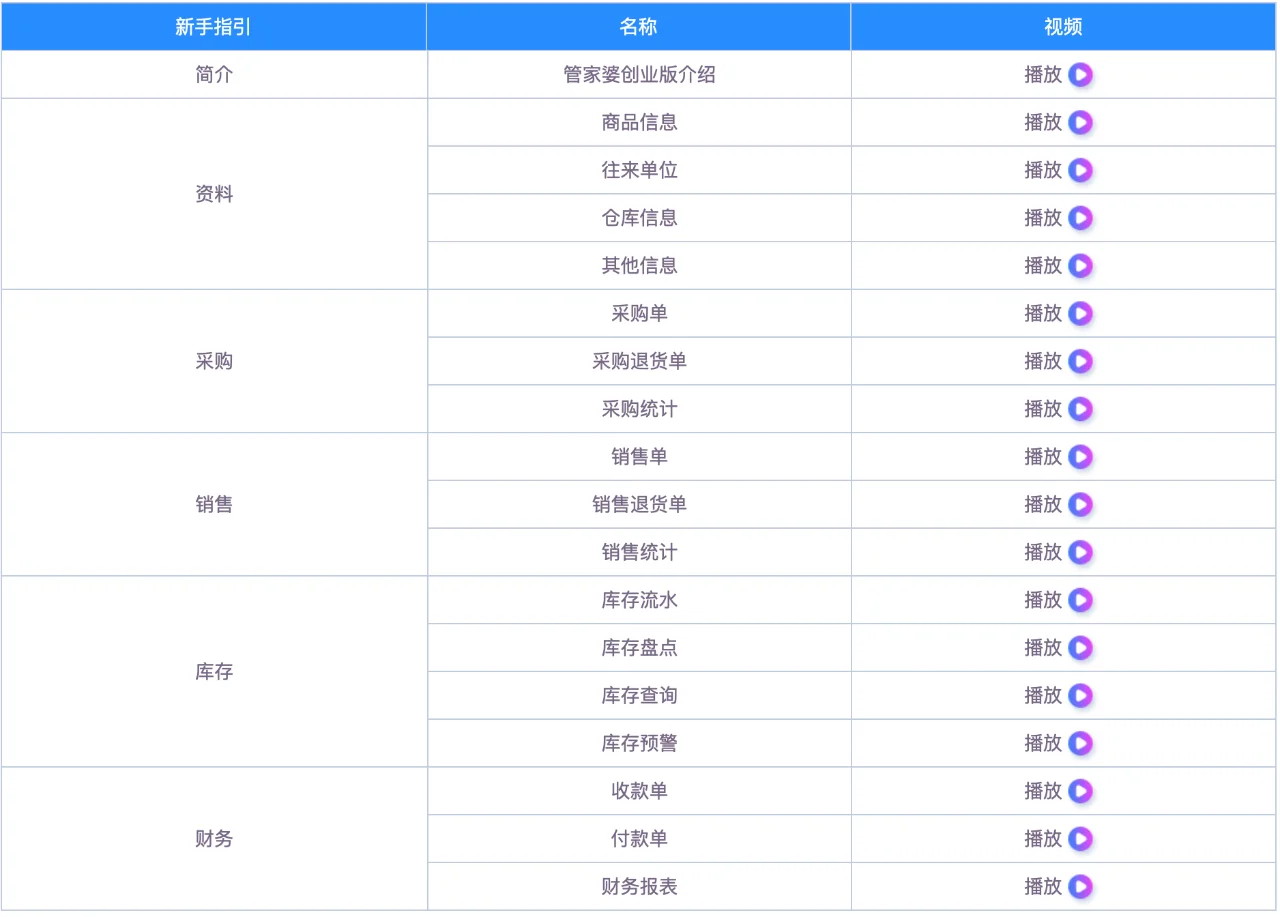Click the 库存查询 name cell
1280x917 pixels.
pos(639,695)
